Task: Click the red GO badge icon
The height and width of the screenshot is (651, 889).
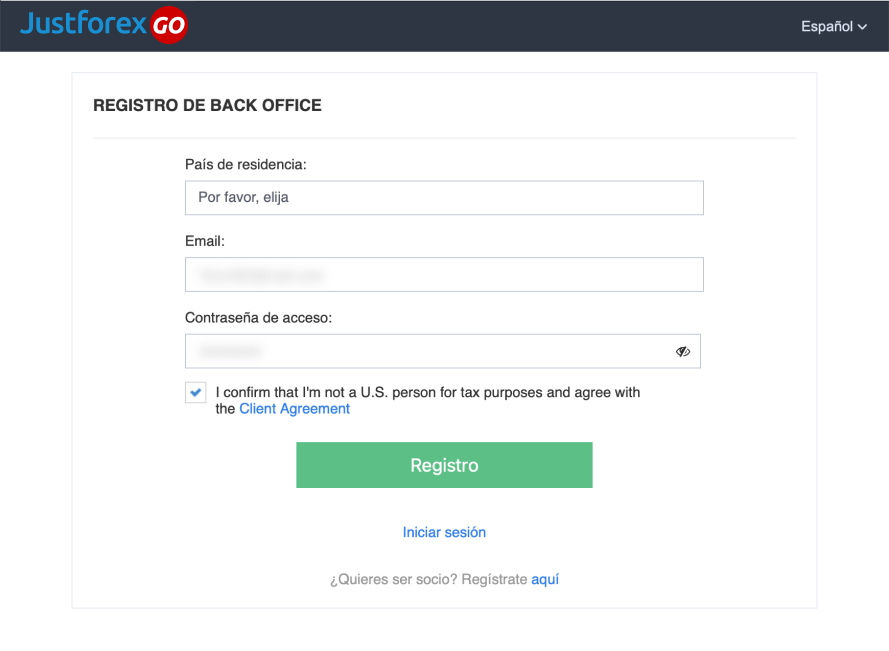Action: (168, 25)
